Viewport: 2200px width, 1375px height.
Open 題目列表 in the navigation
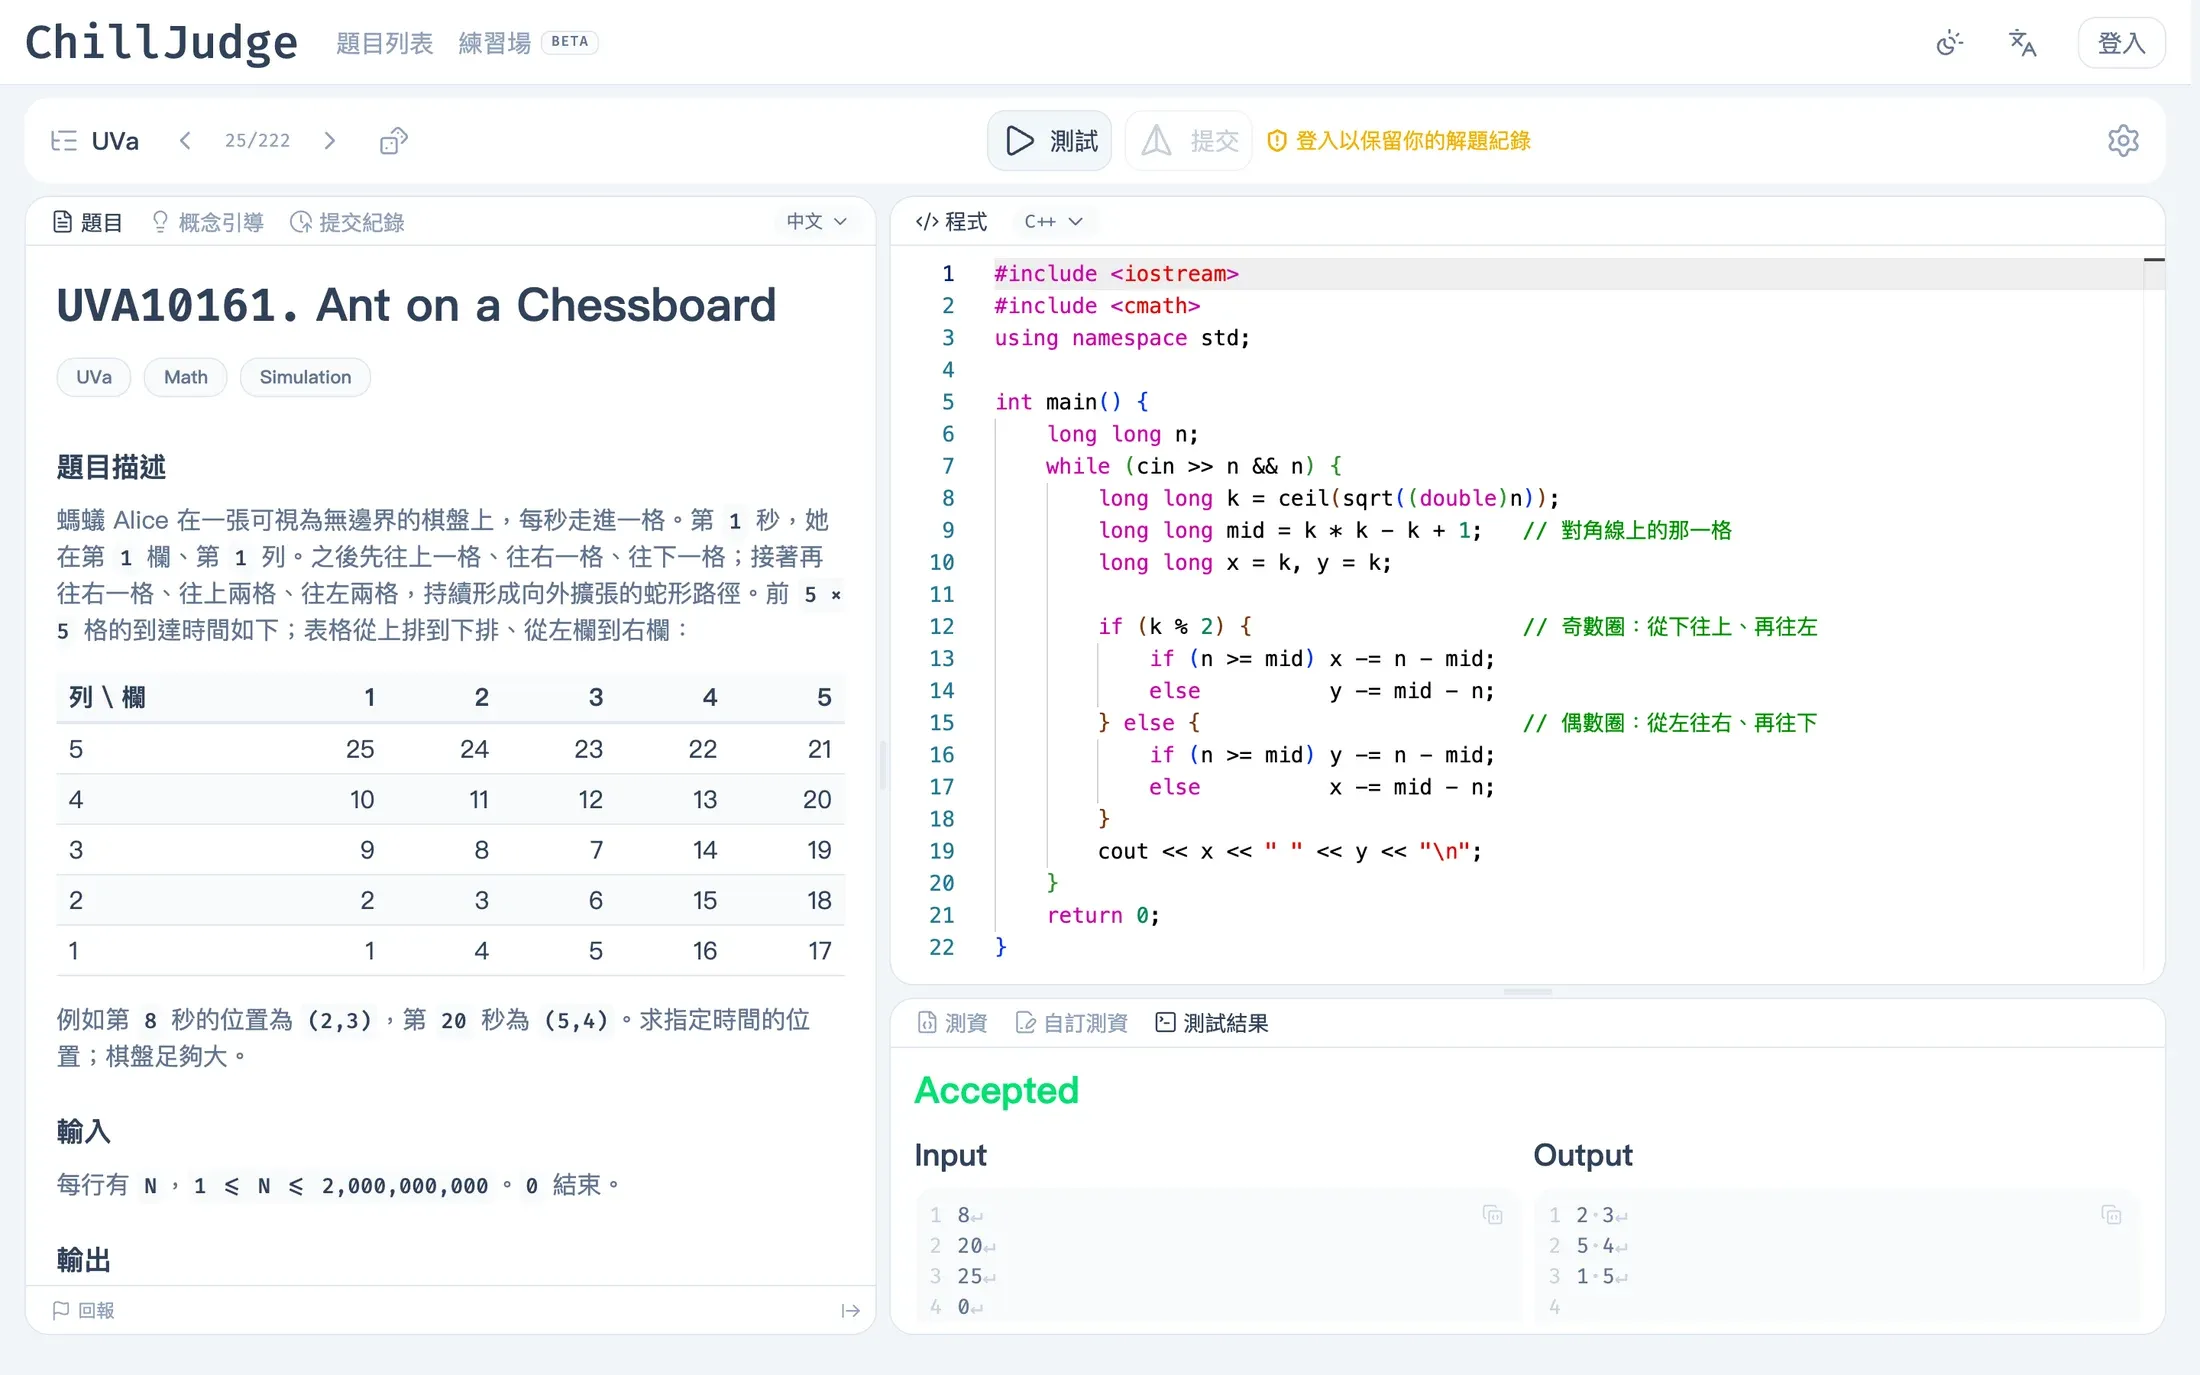pos(384,43)
